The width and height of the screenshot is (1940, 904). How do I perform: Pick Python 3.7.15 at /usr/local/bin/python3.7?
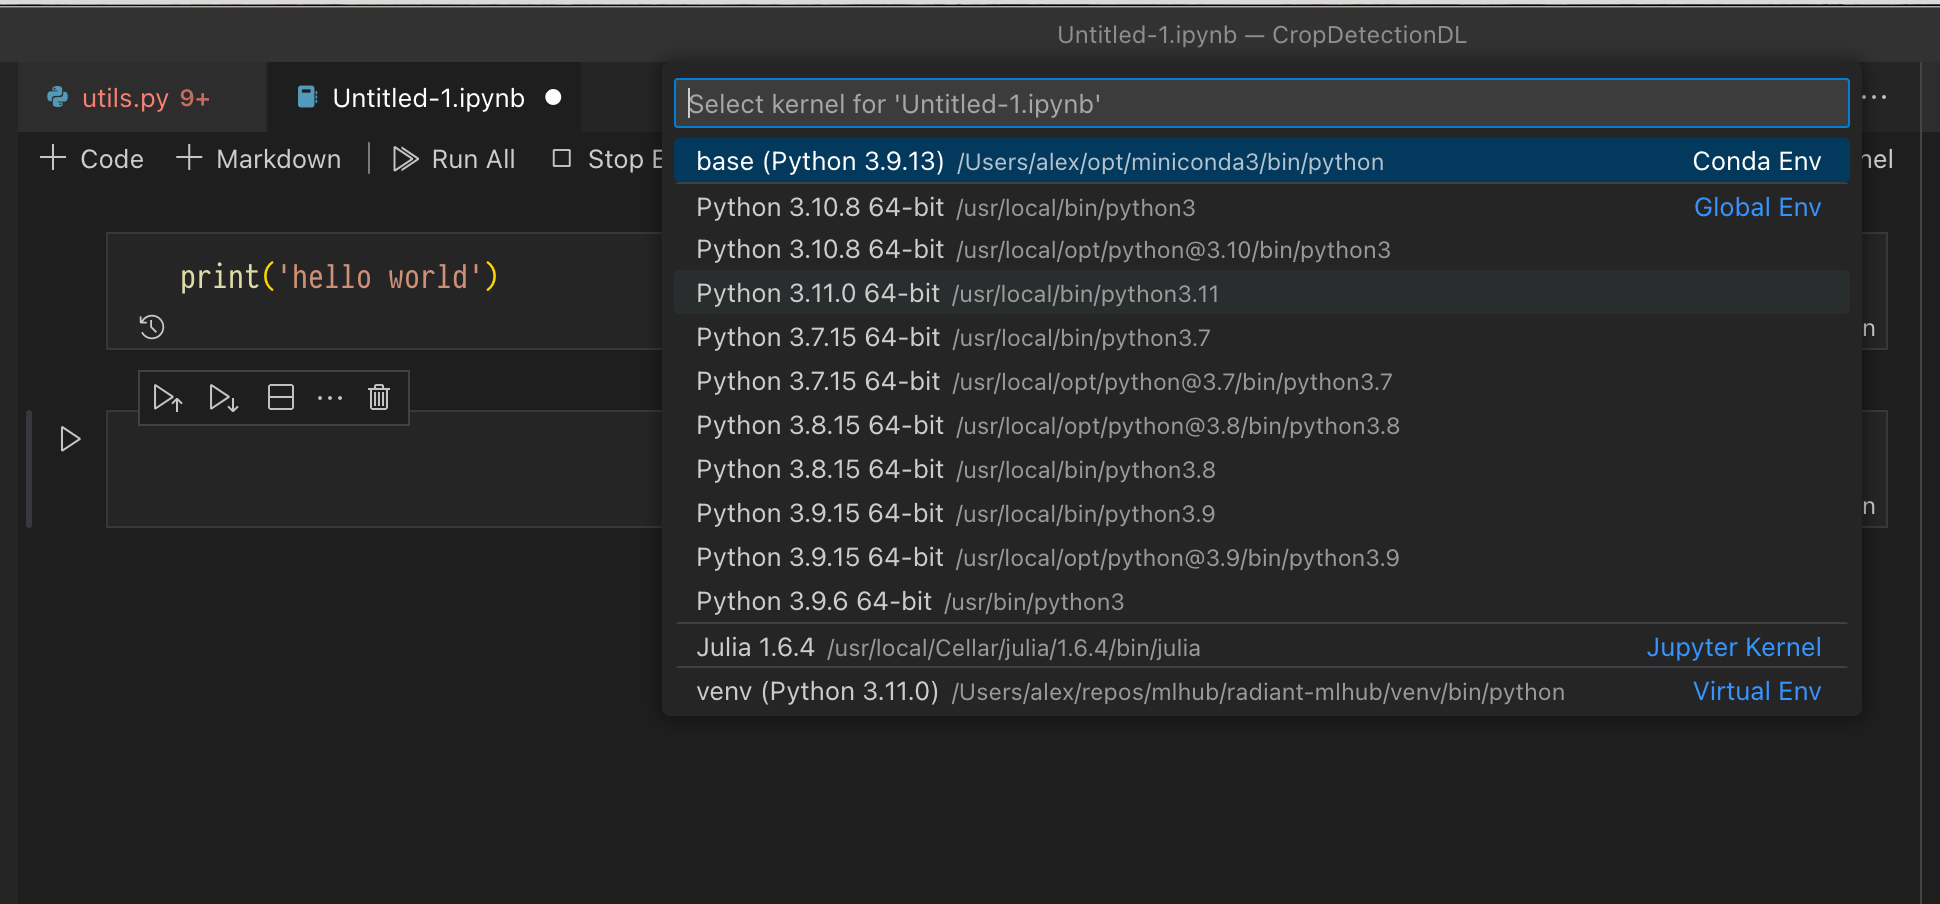point(1261,337)
